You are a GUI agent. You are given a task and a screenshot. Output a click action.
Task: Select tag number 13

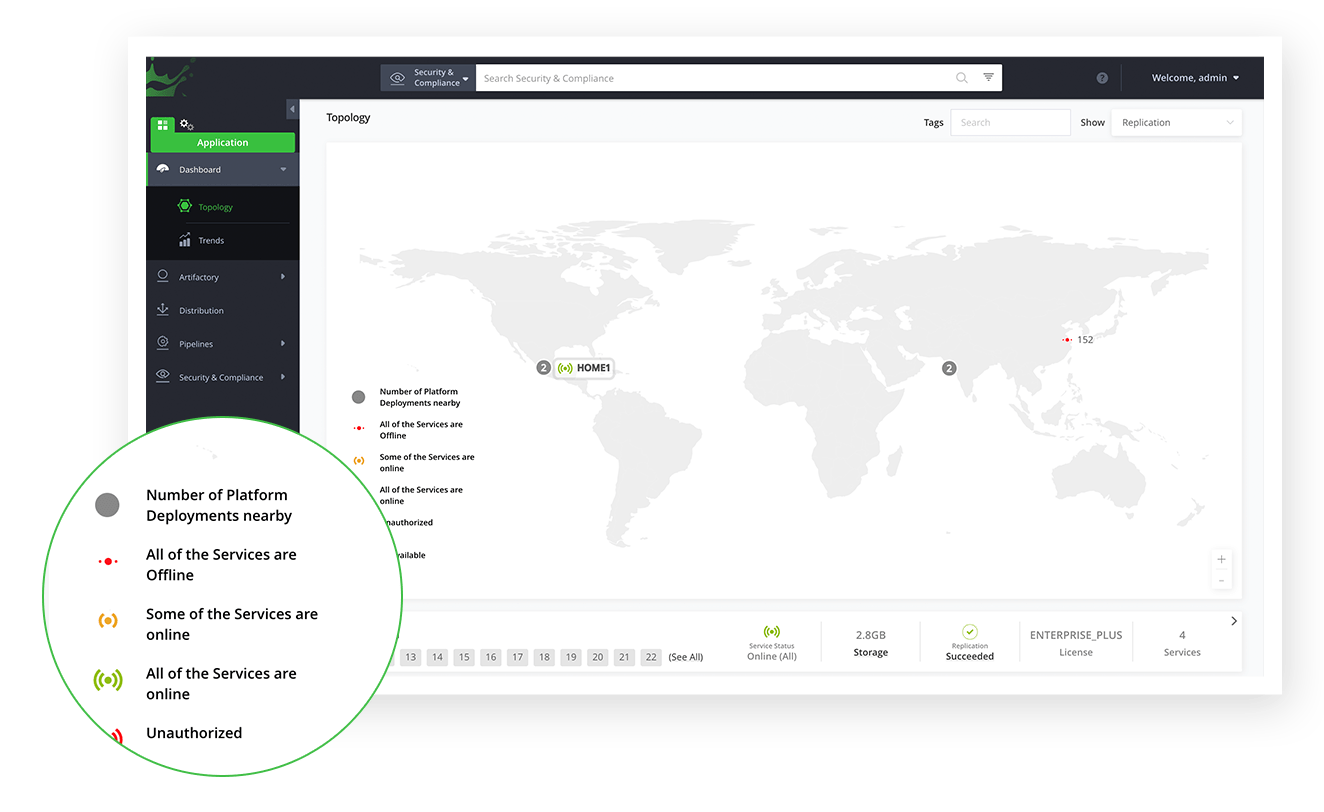410,657
